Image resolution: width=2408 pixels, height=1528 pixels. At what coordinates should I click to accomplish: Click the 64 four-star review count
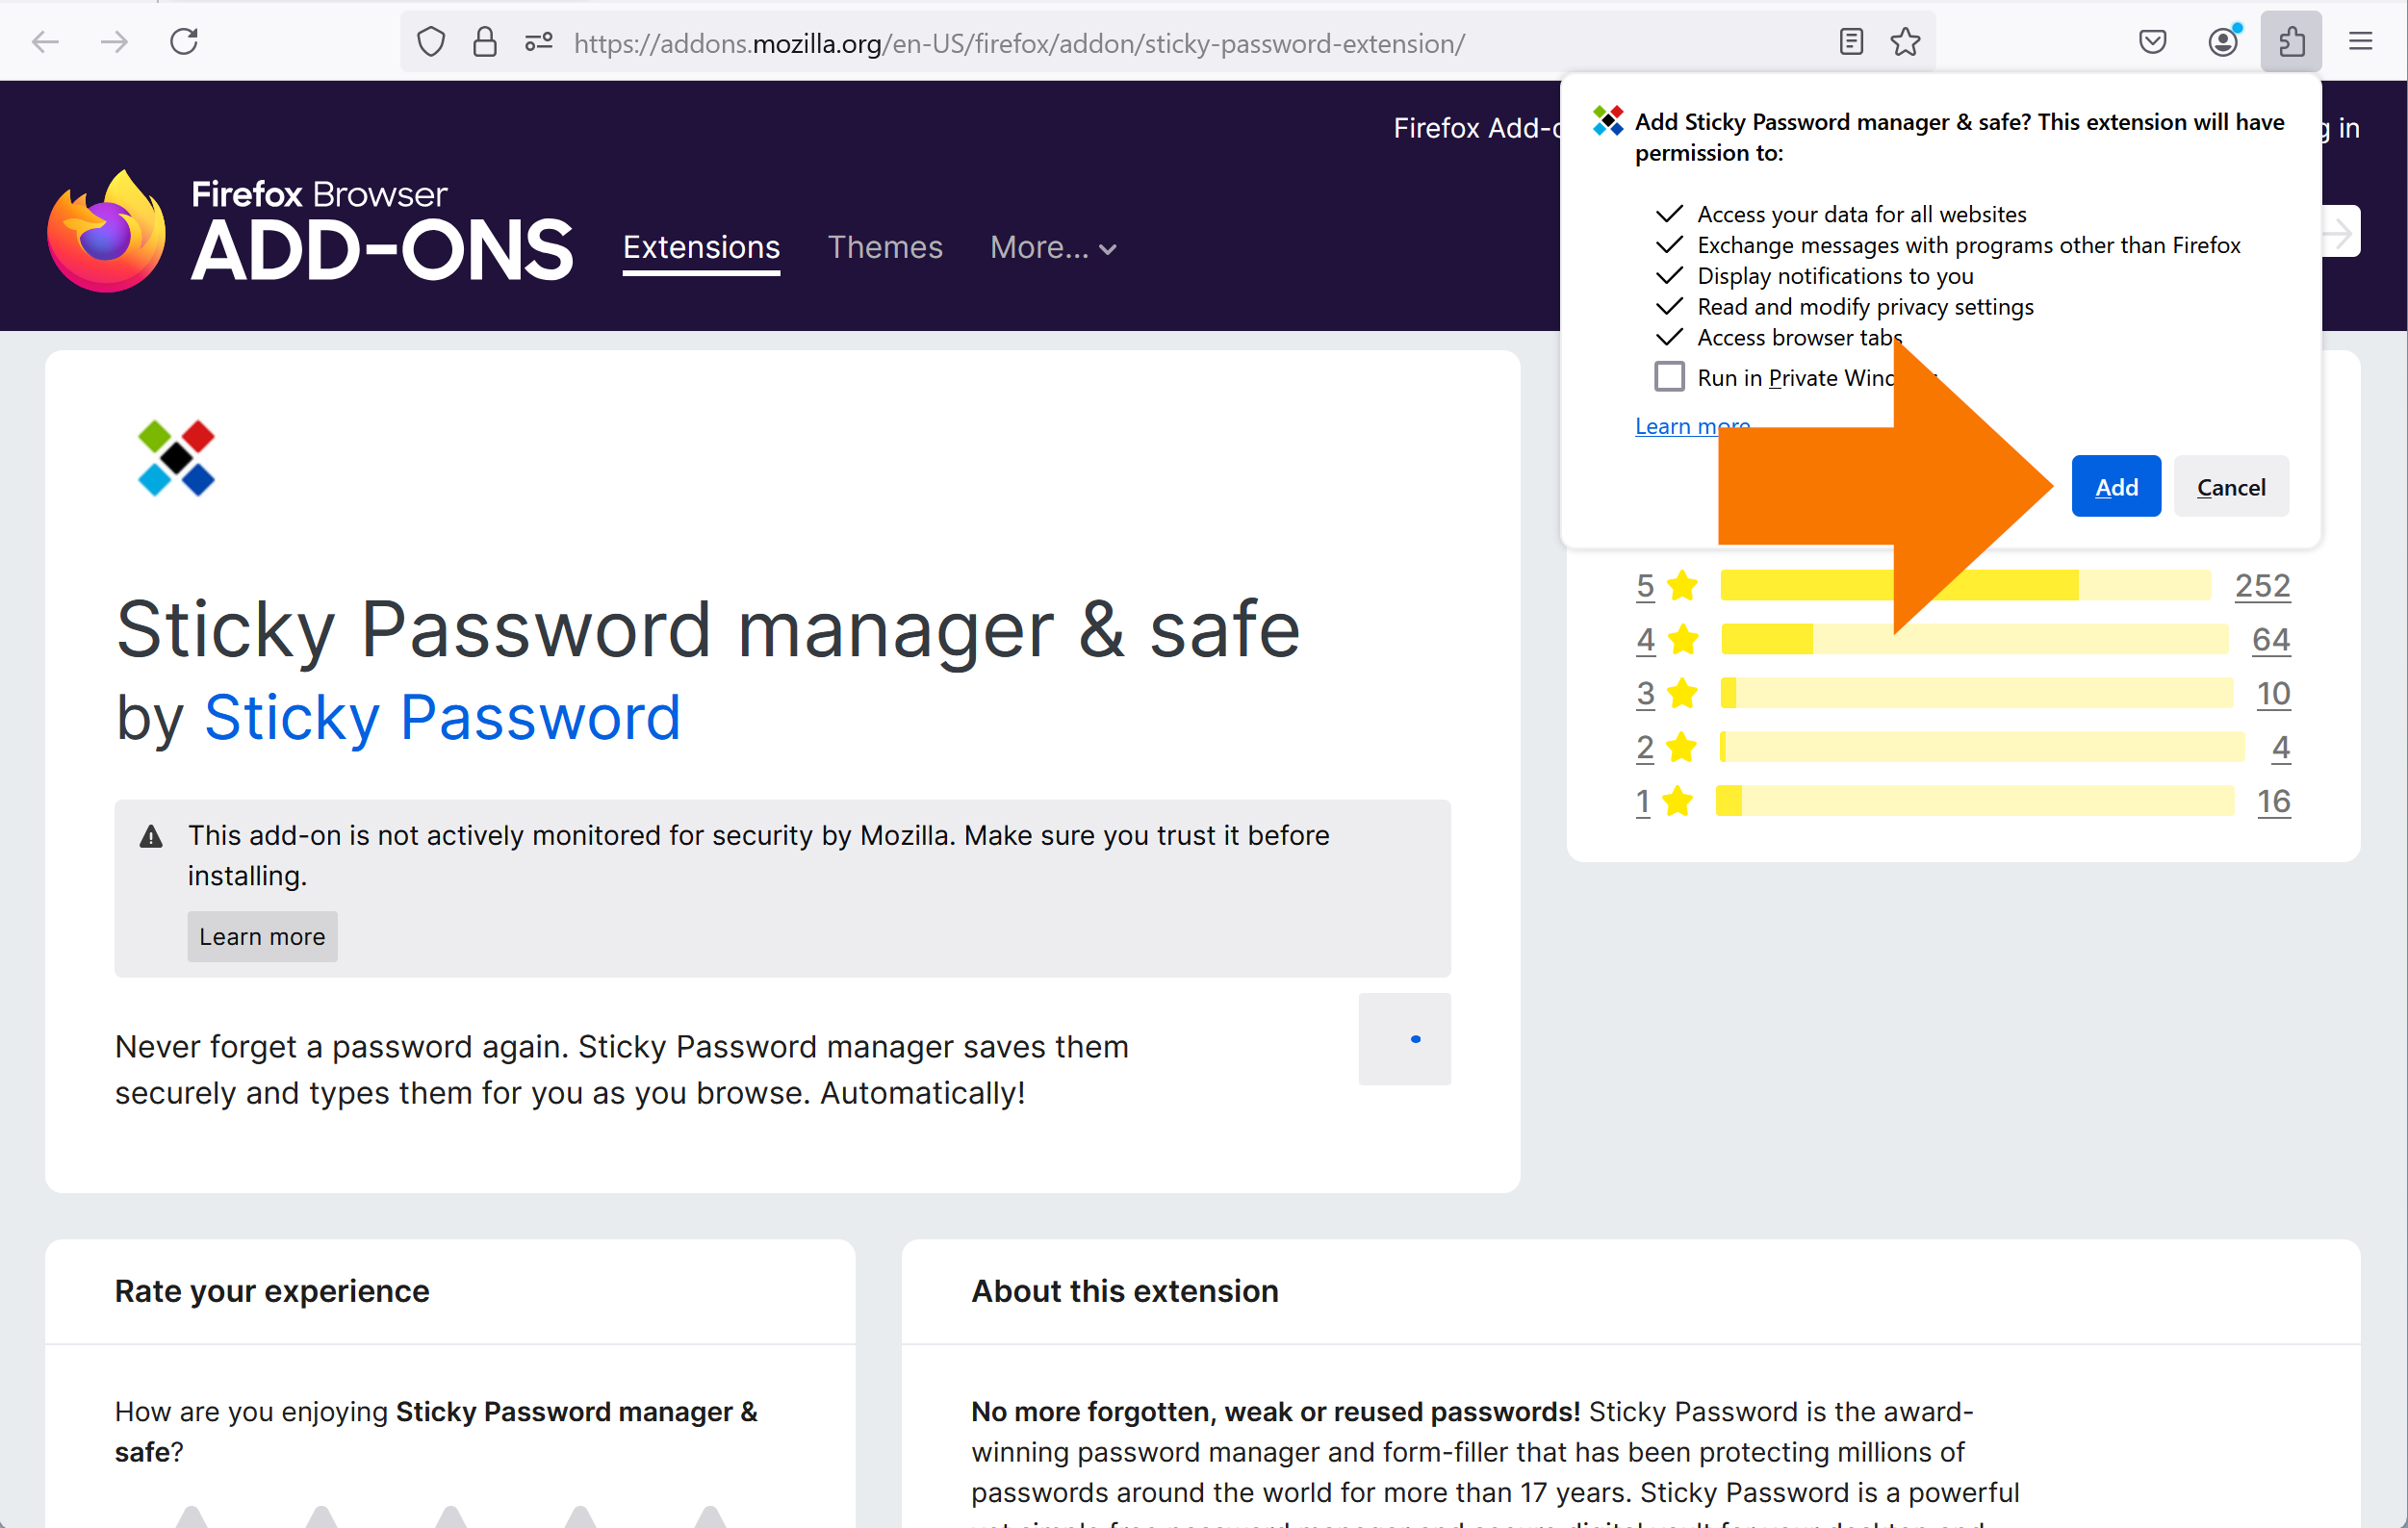point(2271,639)
